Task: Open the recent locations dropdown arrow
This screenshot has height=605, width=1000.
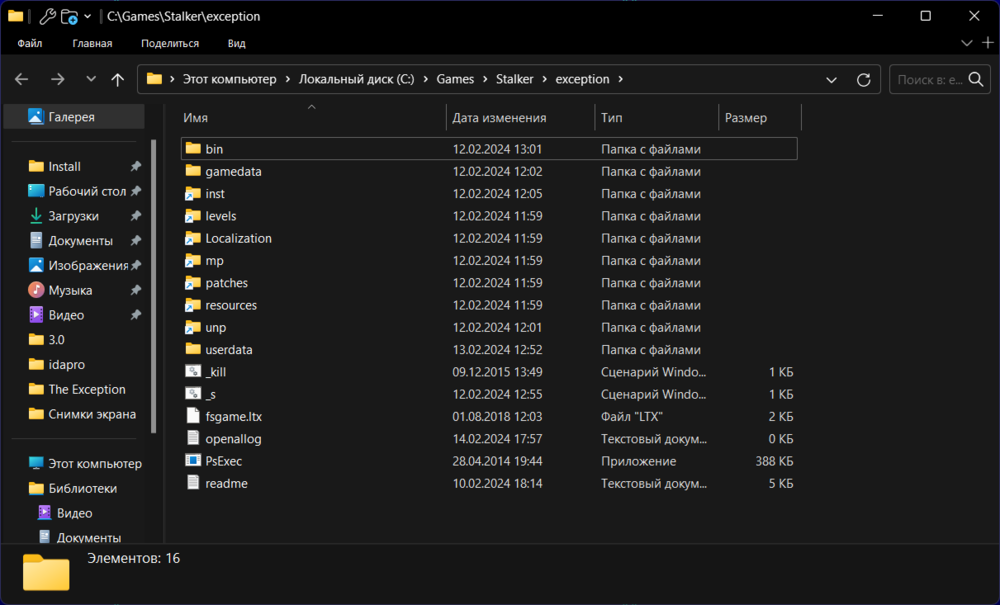Action: tap(91, 79)
